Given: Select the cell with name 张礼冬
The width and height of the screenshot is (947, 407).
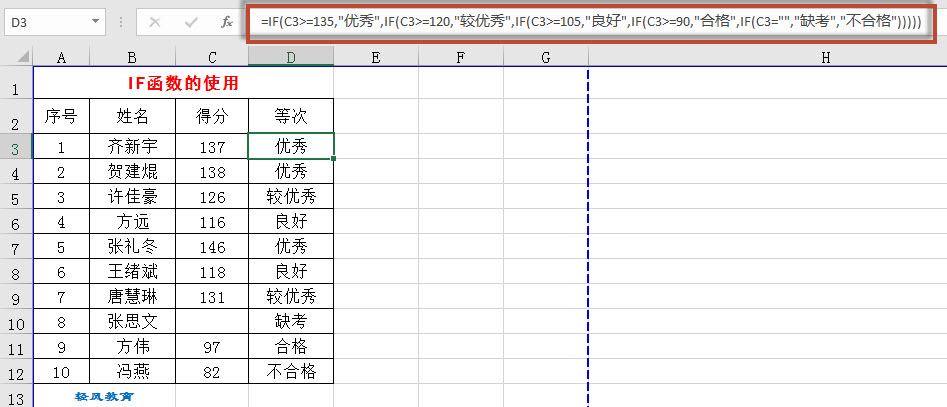Looking at the screenshot, I should point(132,246).
